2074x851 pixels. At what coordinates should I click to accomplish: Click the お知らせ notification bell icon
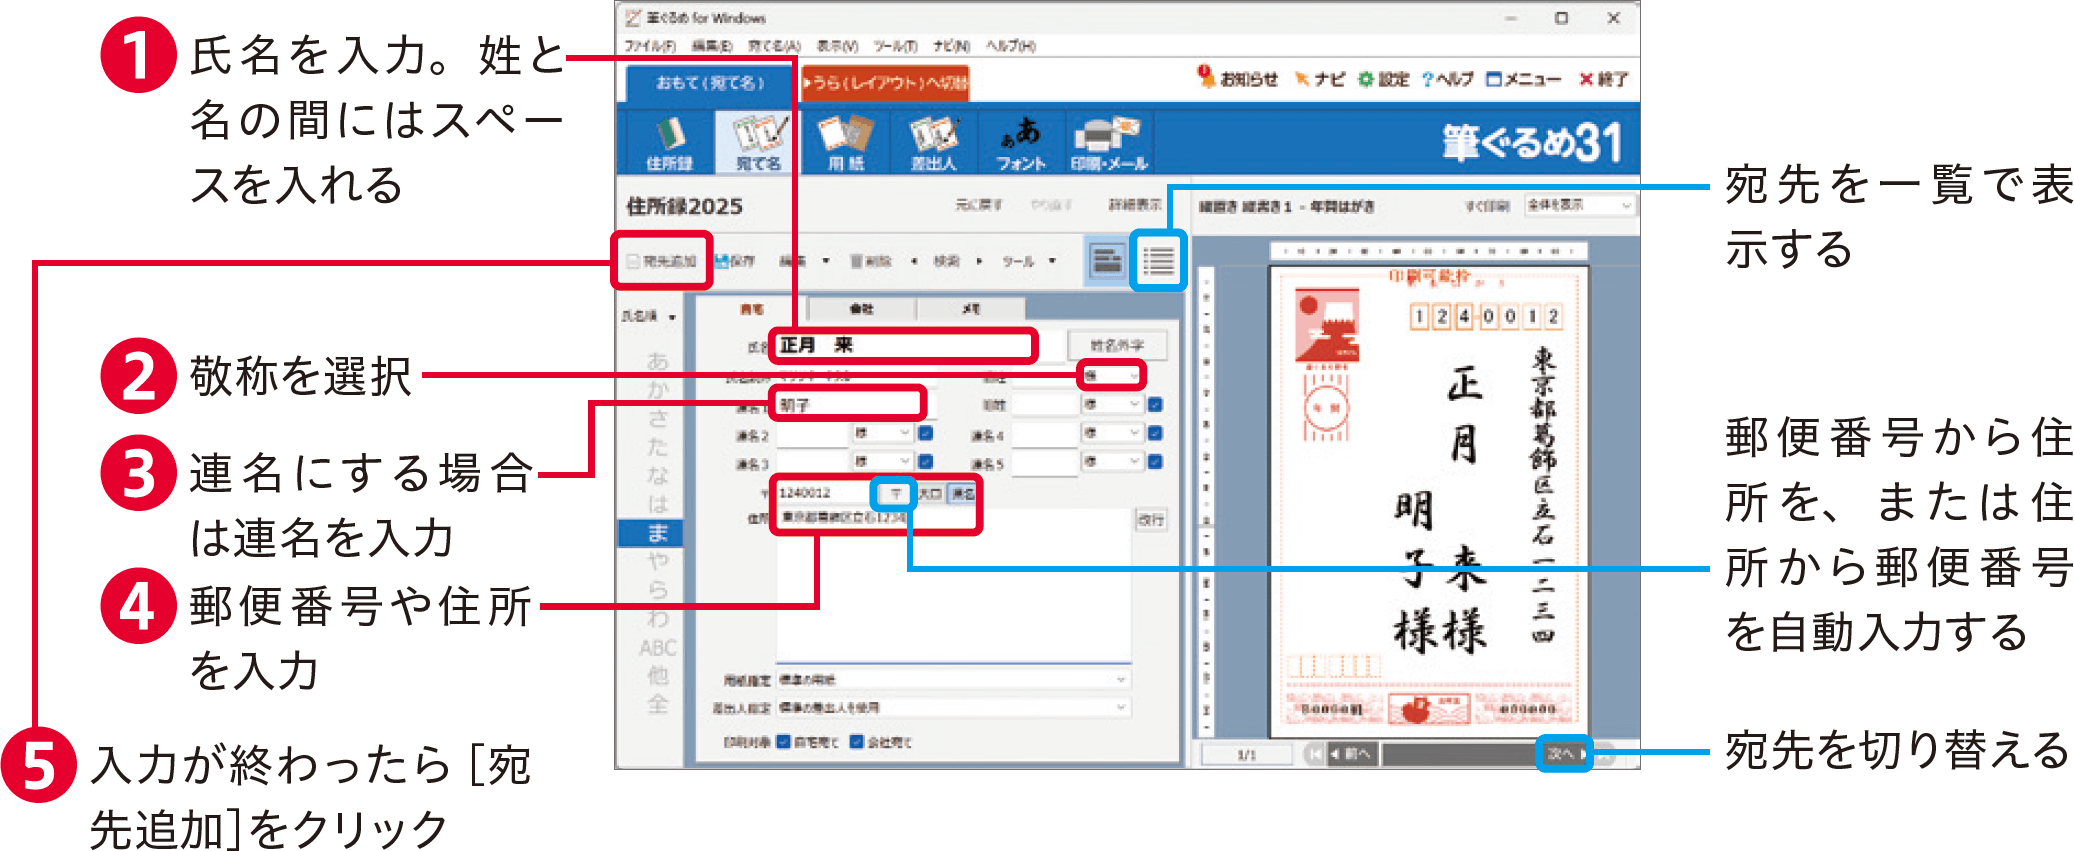[x=1237, y=78]
